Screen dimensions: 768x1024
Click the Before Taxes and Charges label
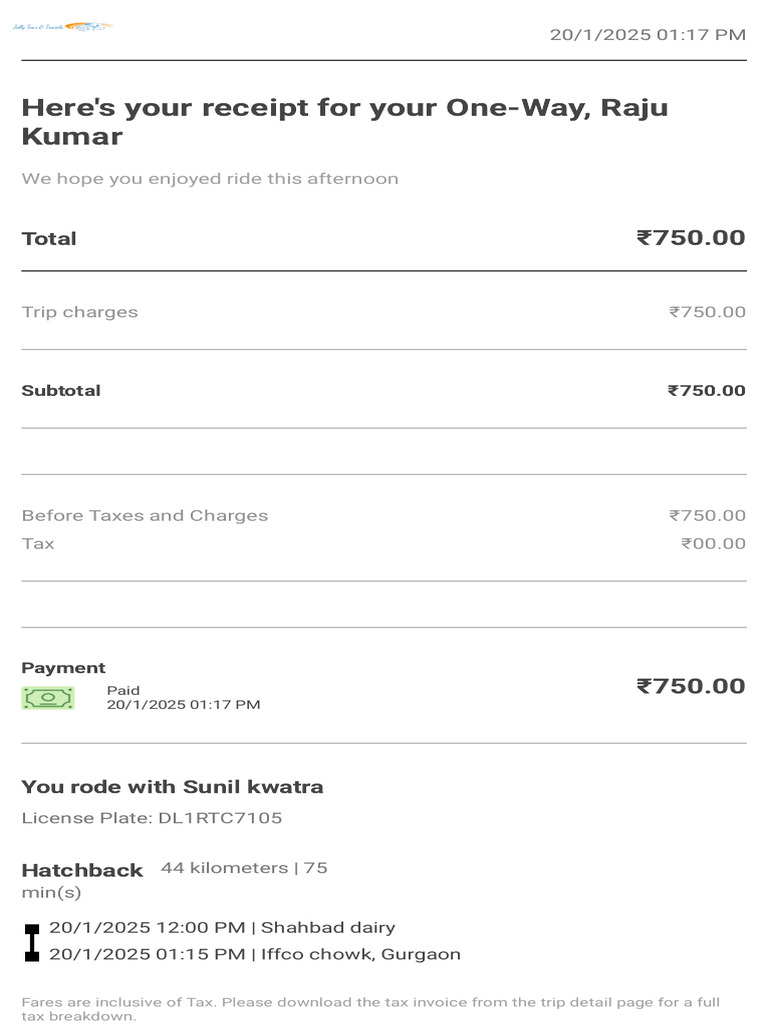point(145,516)
